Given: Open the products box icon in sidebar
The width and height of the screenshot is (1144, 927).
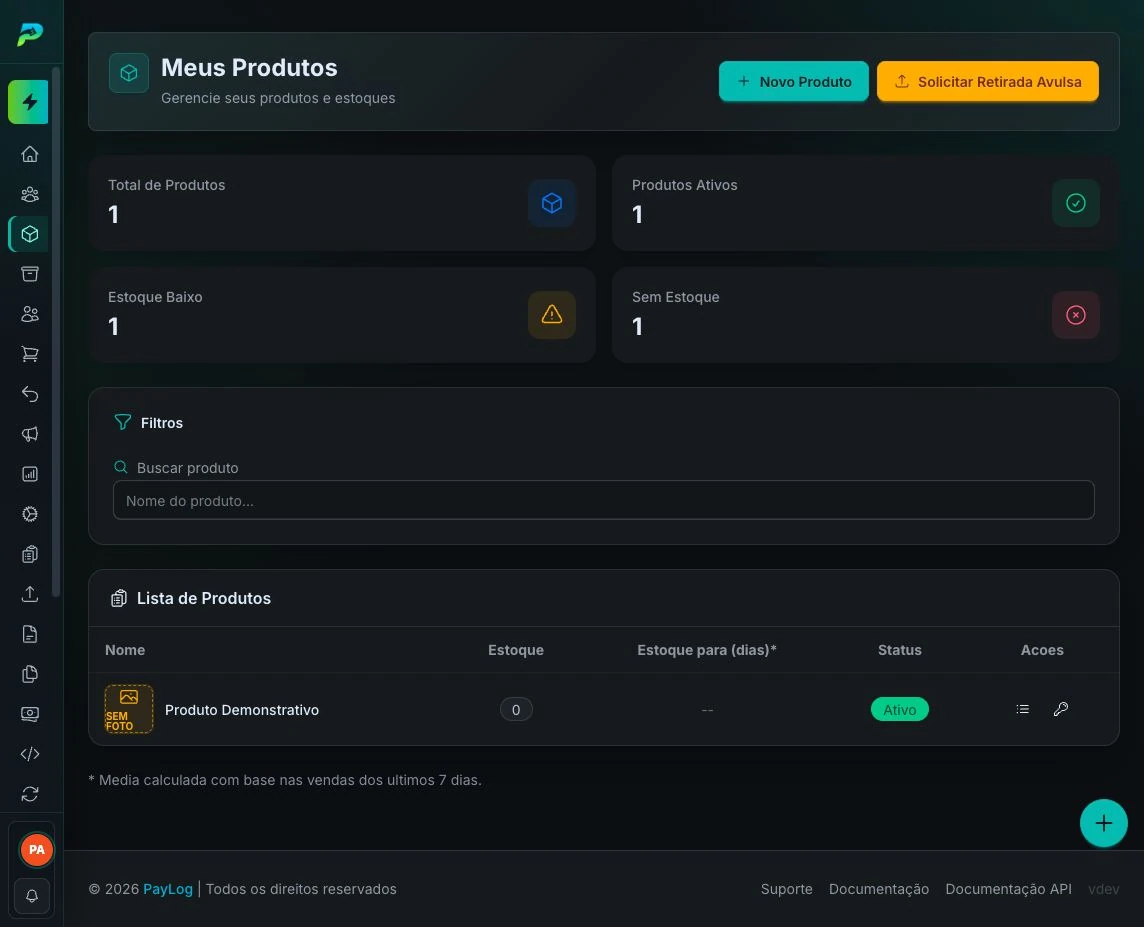Looking at the screenshot, I should 30,234.
